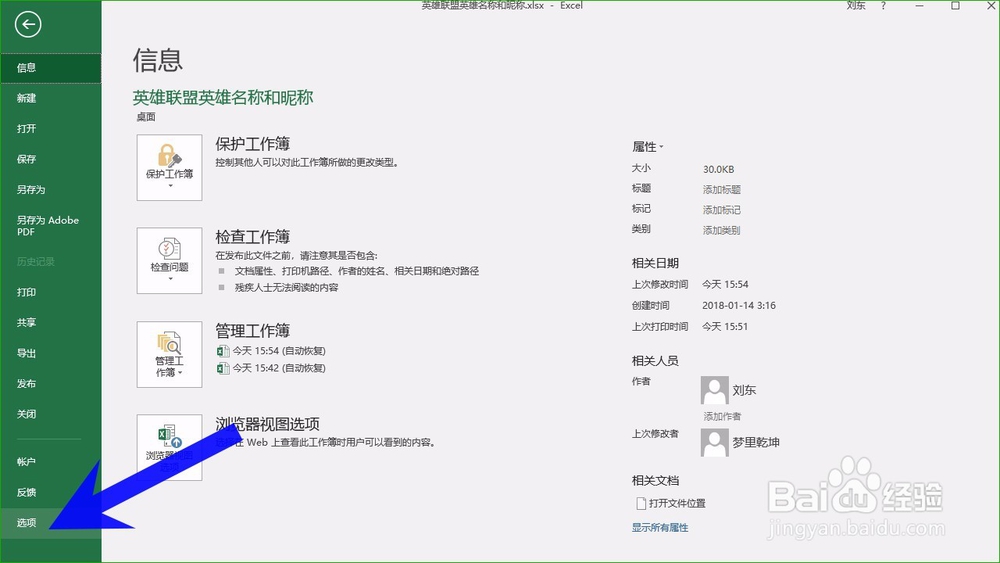Image resolution: width=1000 pixels, height=563 pixels.
Task: Click 添加作者 to add an author
Action: tap(722, 416)
